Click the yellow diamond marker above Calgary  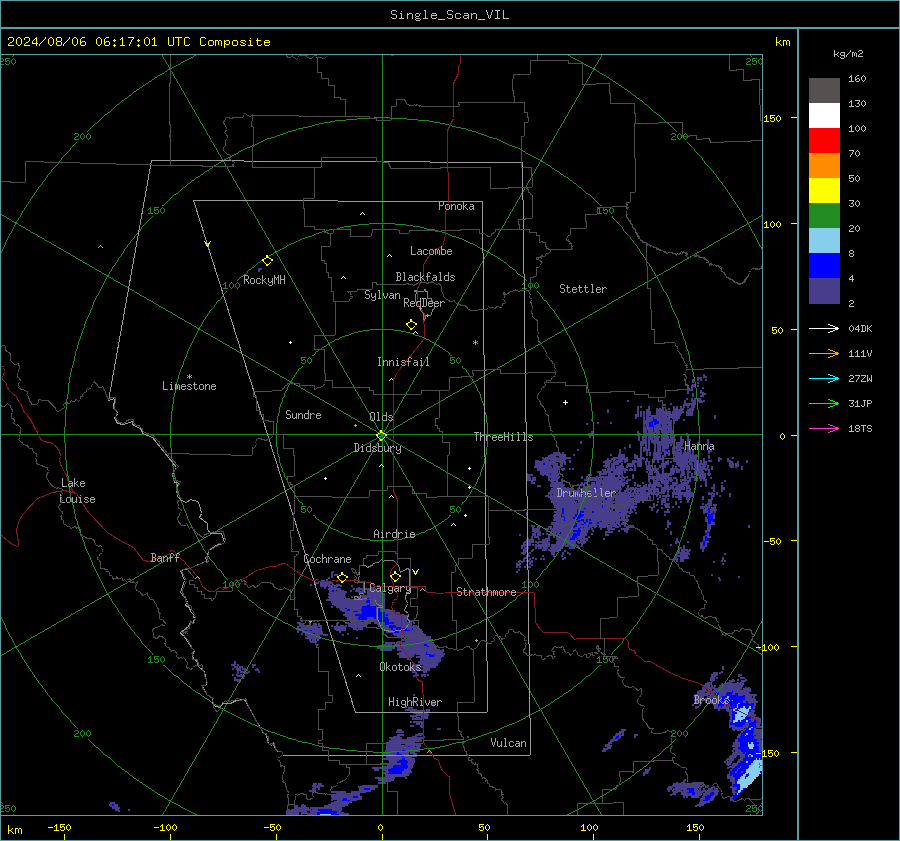(x=395, y=576)
